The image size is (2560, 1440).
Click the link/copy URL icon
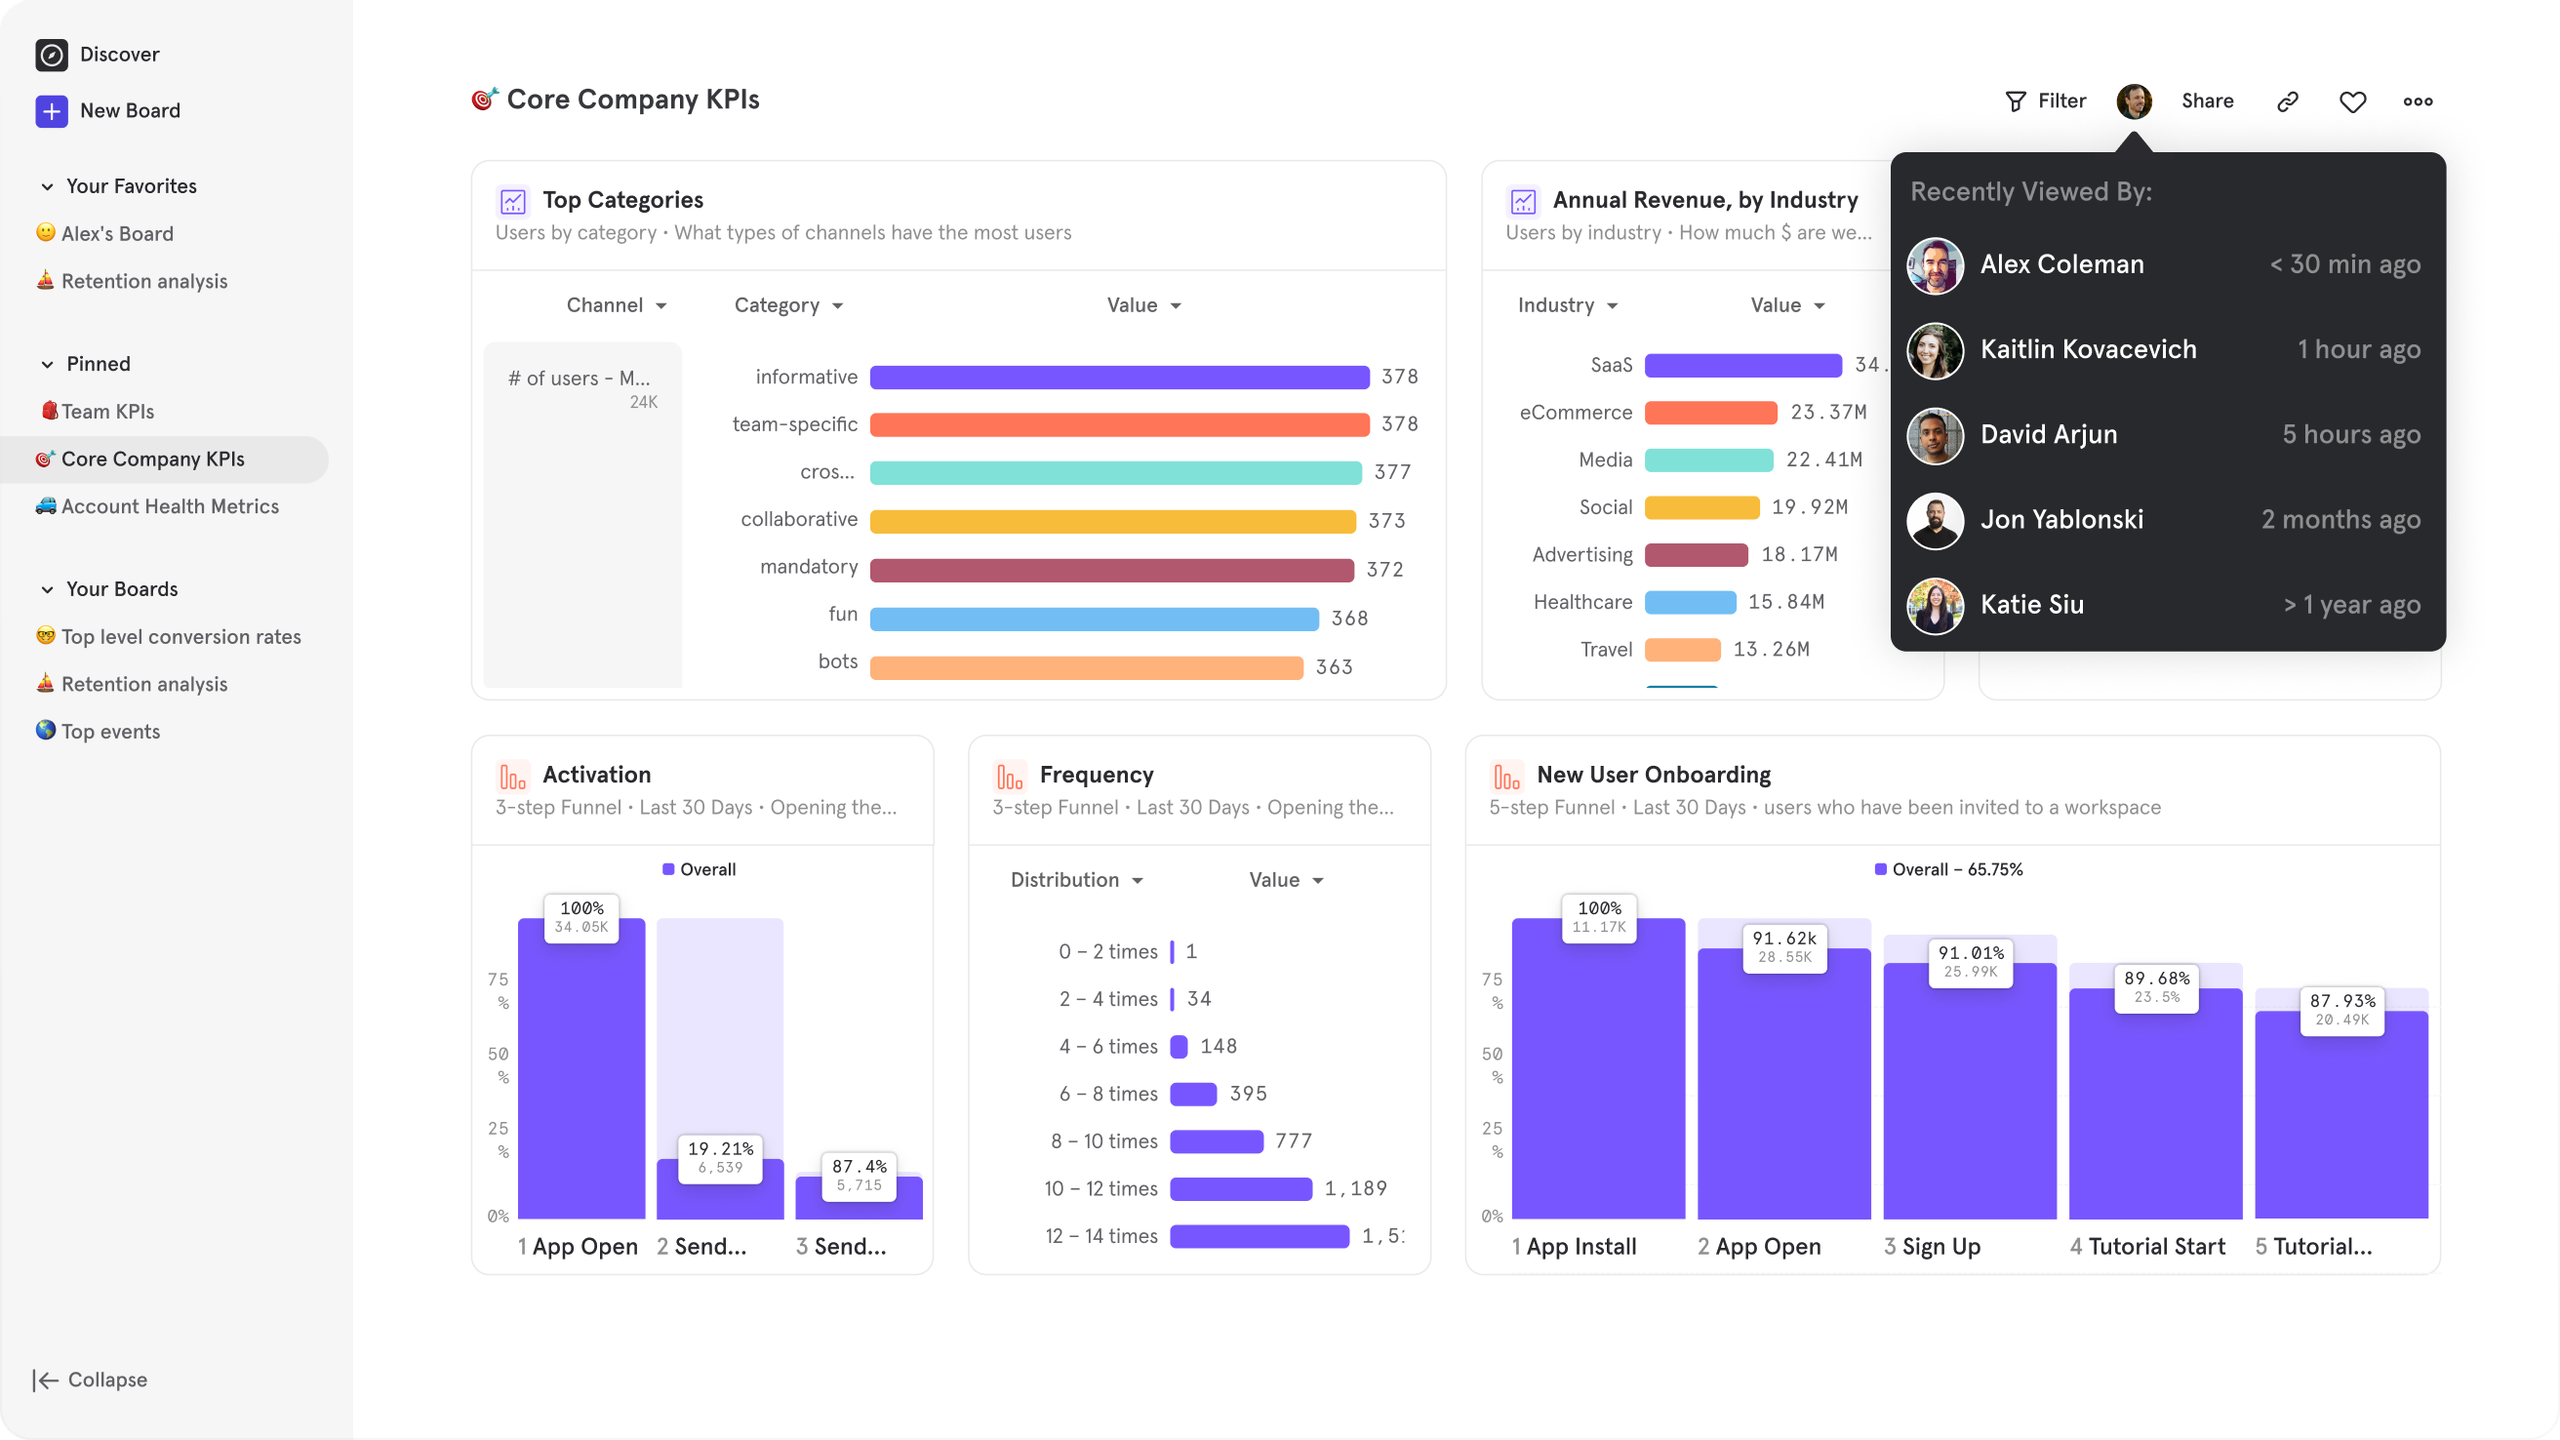coord(2286,100)
